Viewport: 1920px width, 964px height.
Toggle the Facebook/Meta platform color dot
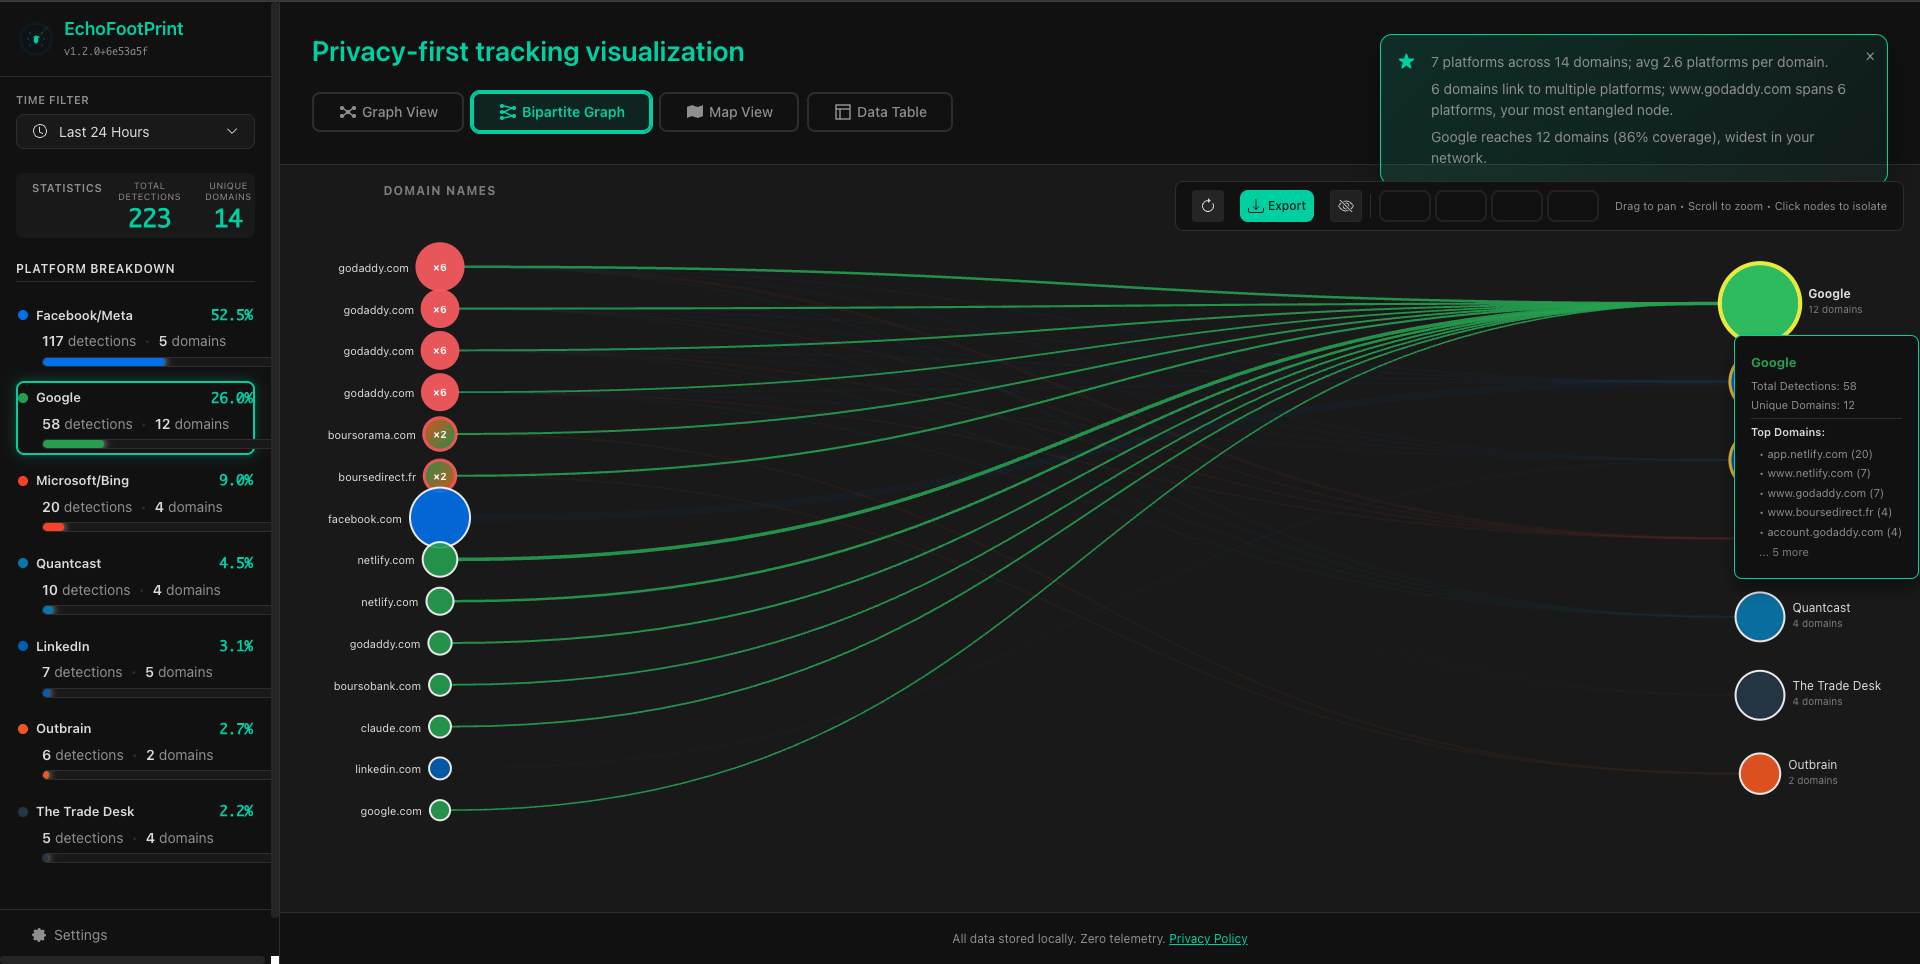(24, 315)
